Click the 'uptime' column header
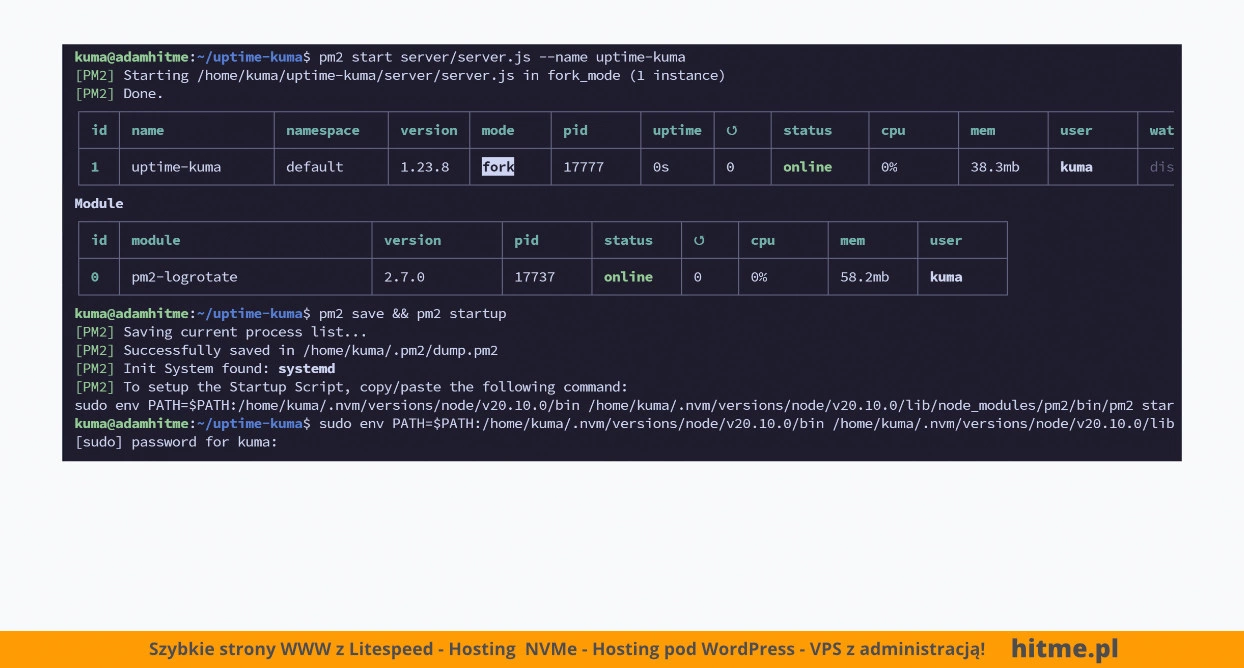 pos(677,131)
